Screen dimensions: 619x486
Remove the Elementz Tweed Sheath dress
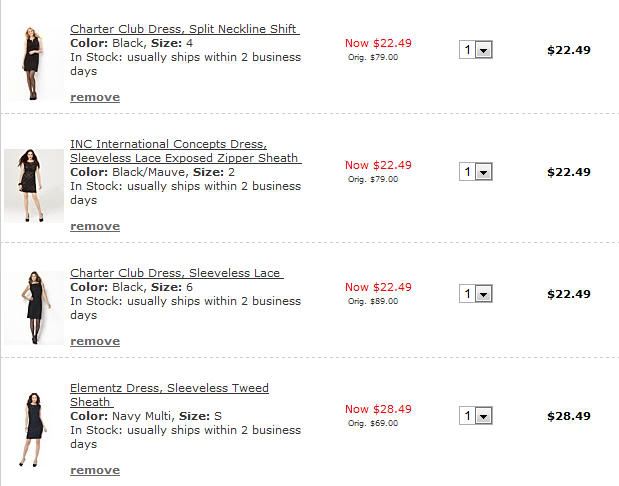95,470
